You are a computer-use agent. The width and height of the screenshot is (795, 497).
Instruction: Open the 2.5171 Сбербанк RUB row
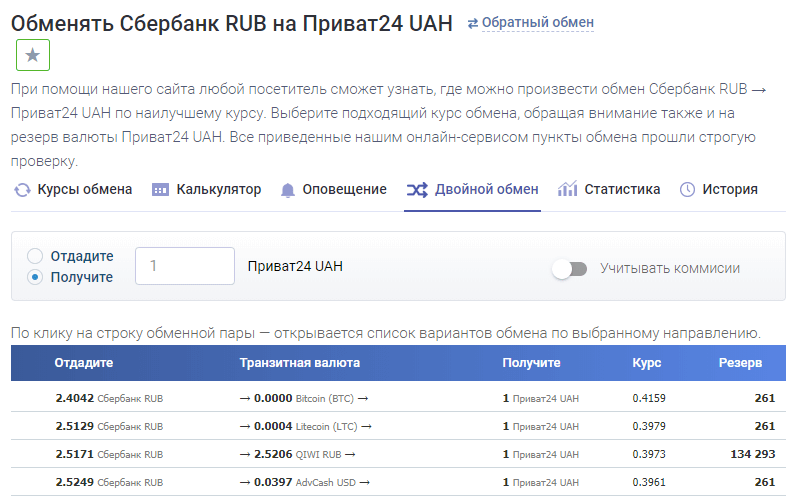pyautogui.click(x=399, y=454)
